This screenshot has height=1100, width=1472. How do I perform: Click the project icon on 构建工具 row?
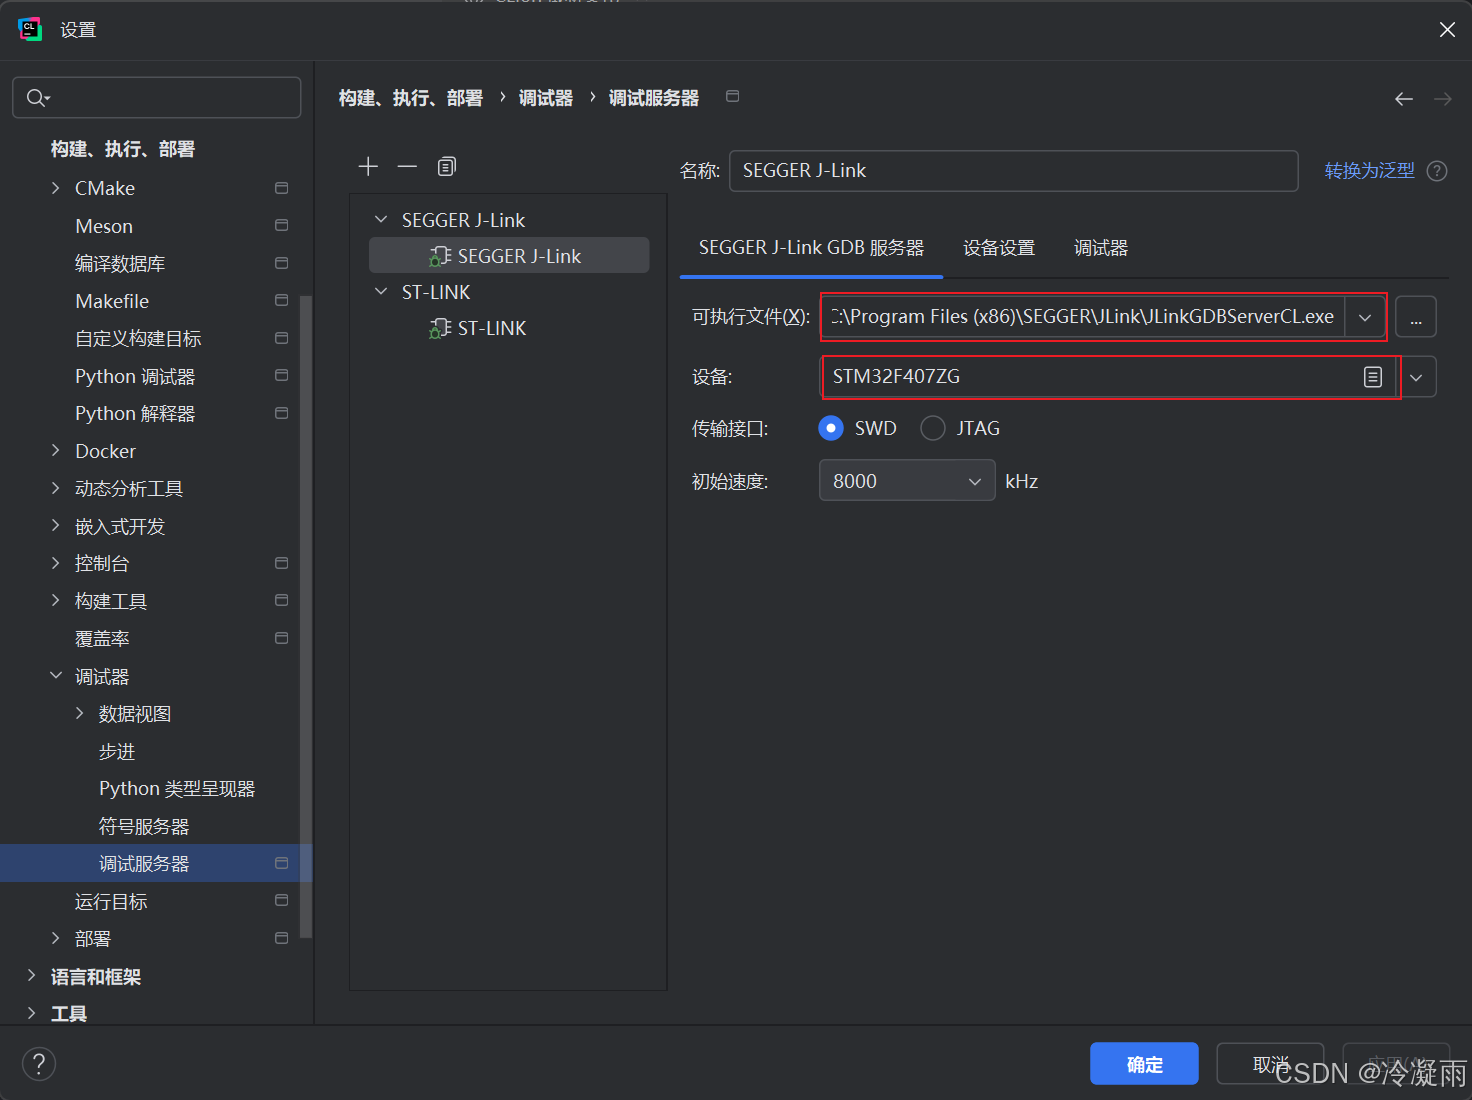pyautogui.click(x=281, y=600)
